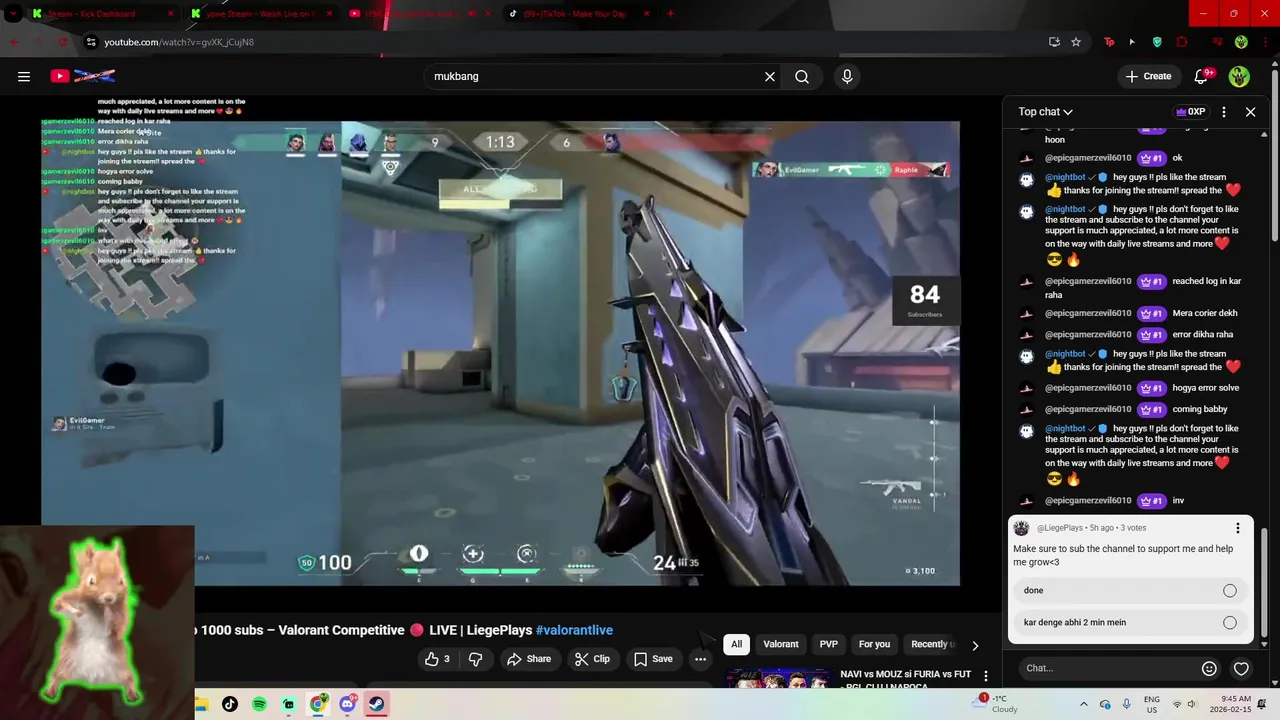Open more actions below the video
This screenshot has height=720, width=1280.
(700, 659)
